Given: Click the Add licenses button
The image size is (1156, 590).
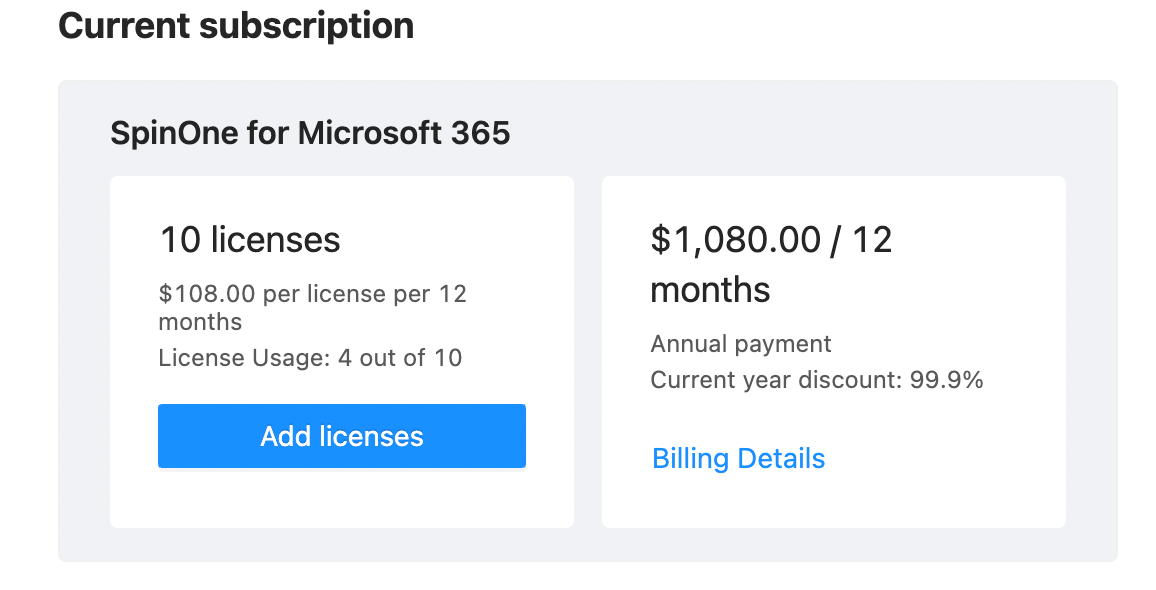Looking at the screenshot, I should (341, 436).
